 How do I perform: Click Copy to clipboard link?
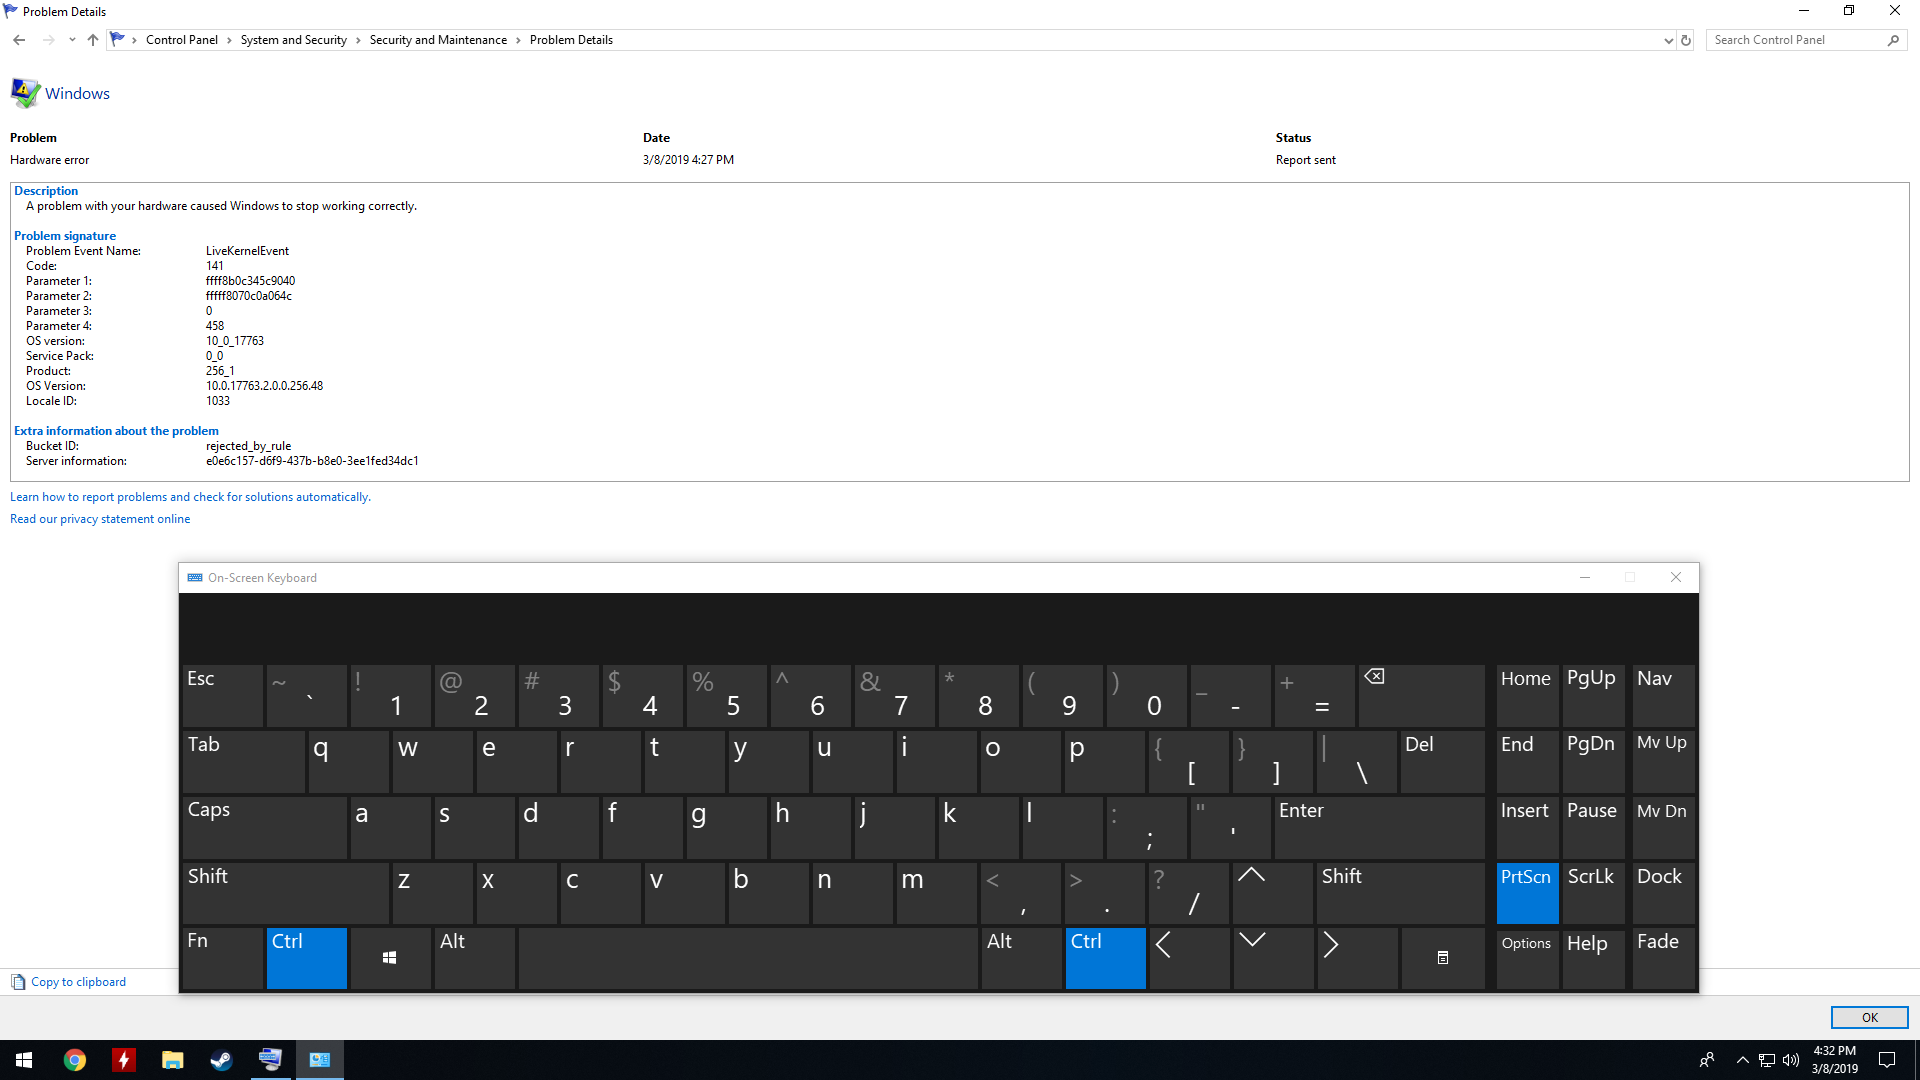pyautogui.click(x=78, y=982)
